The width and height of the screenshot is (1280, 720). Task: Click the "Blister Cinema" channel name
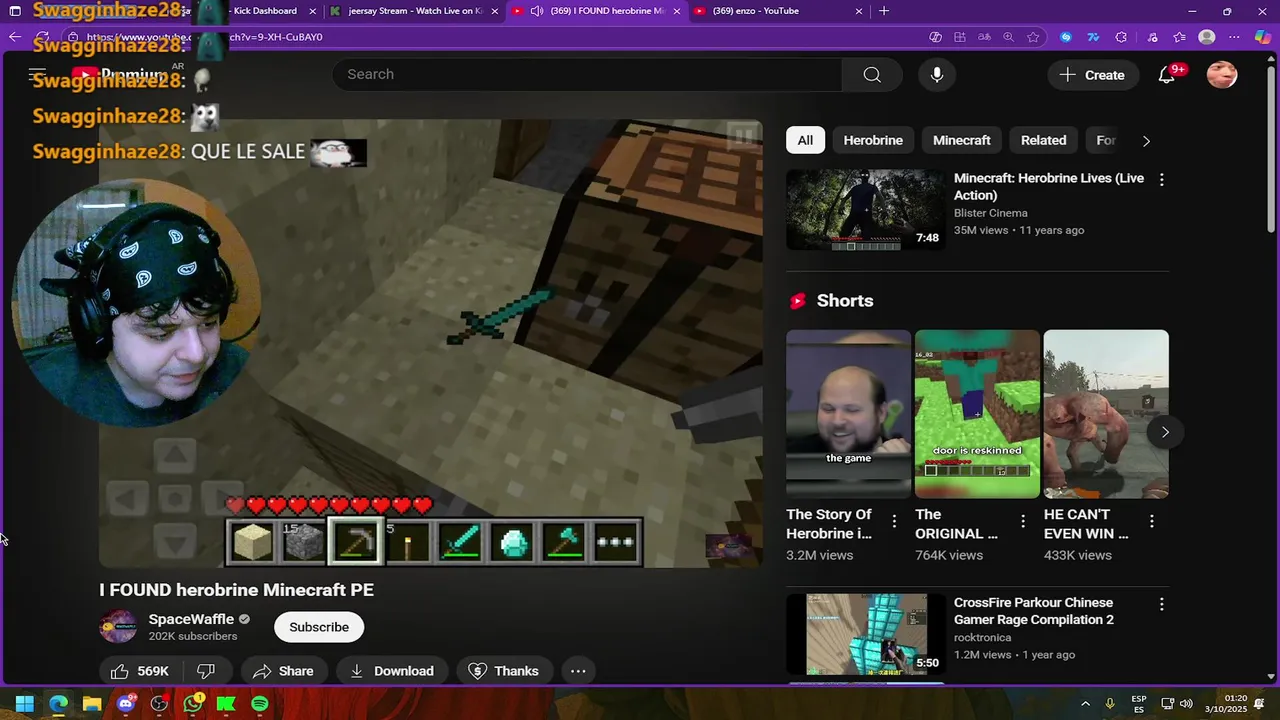(x=990, y=213)
